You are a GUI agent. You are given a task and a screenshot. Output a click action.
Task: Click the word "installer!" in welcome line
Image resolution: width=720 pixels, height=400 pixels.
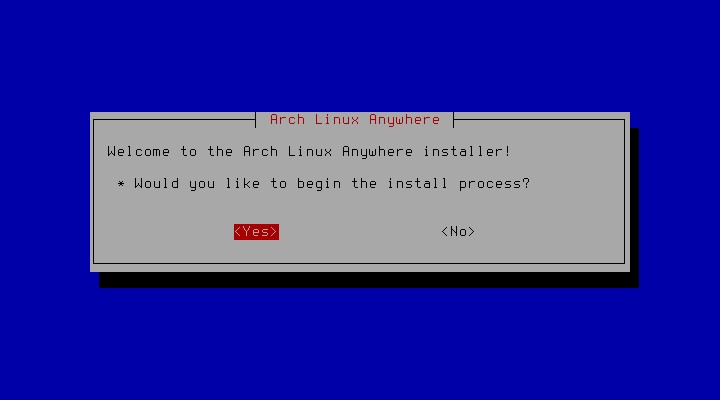pyautogui.click(x=467, y=151)
